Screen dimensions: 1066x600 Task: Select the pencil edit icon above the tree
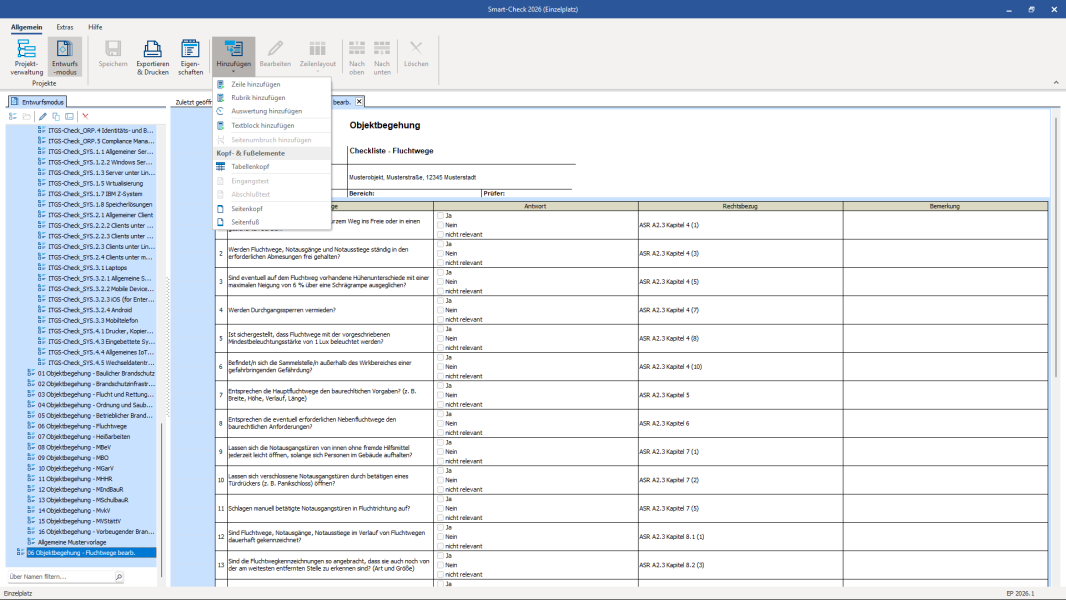coord(42,117)
